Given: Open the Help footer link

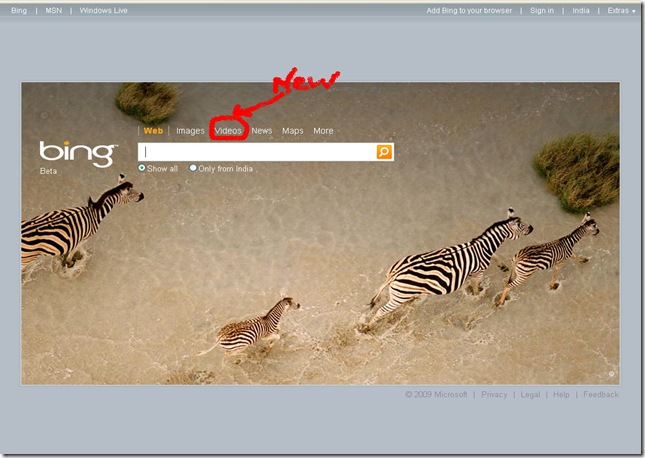Looking at the screenshot, I should (x=561, y=394).
